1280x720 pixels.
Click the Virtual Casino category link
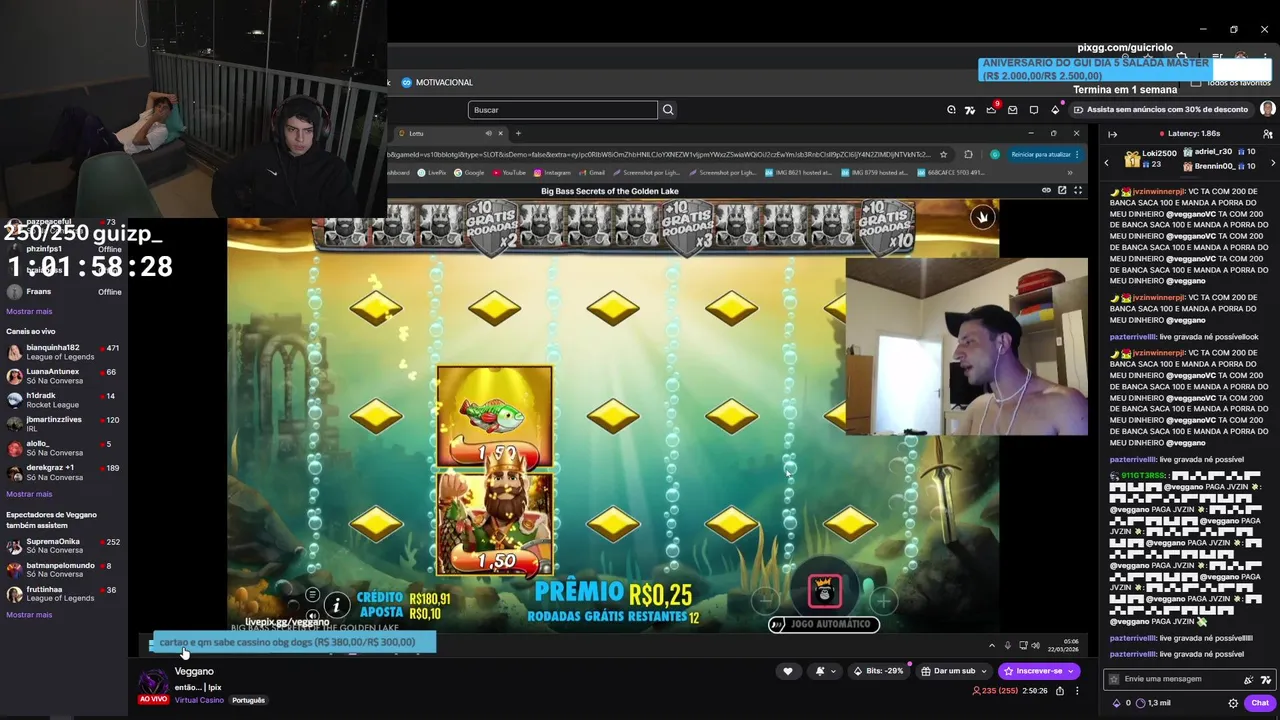(x=199, y=700)
